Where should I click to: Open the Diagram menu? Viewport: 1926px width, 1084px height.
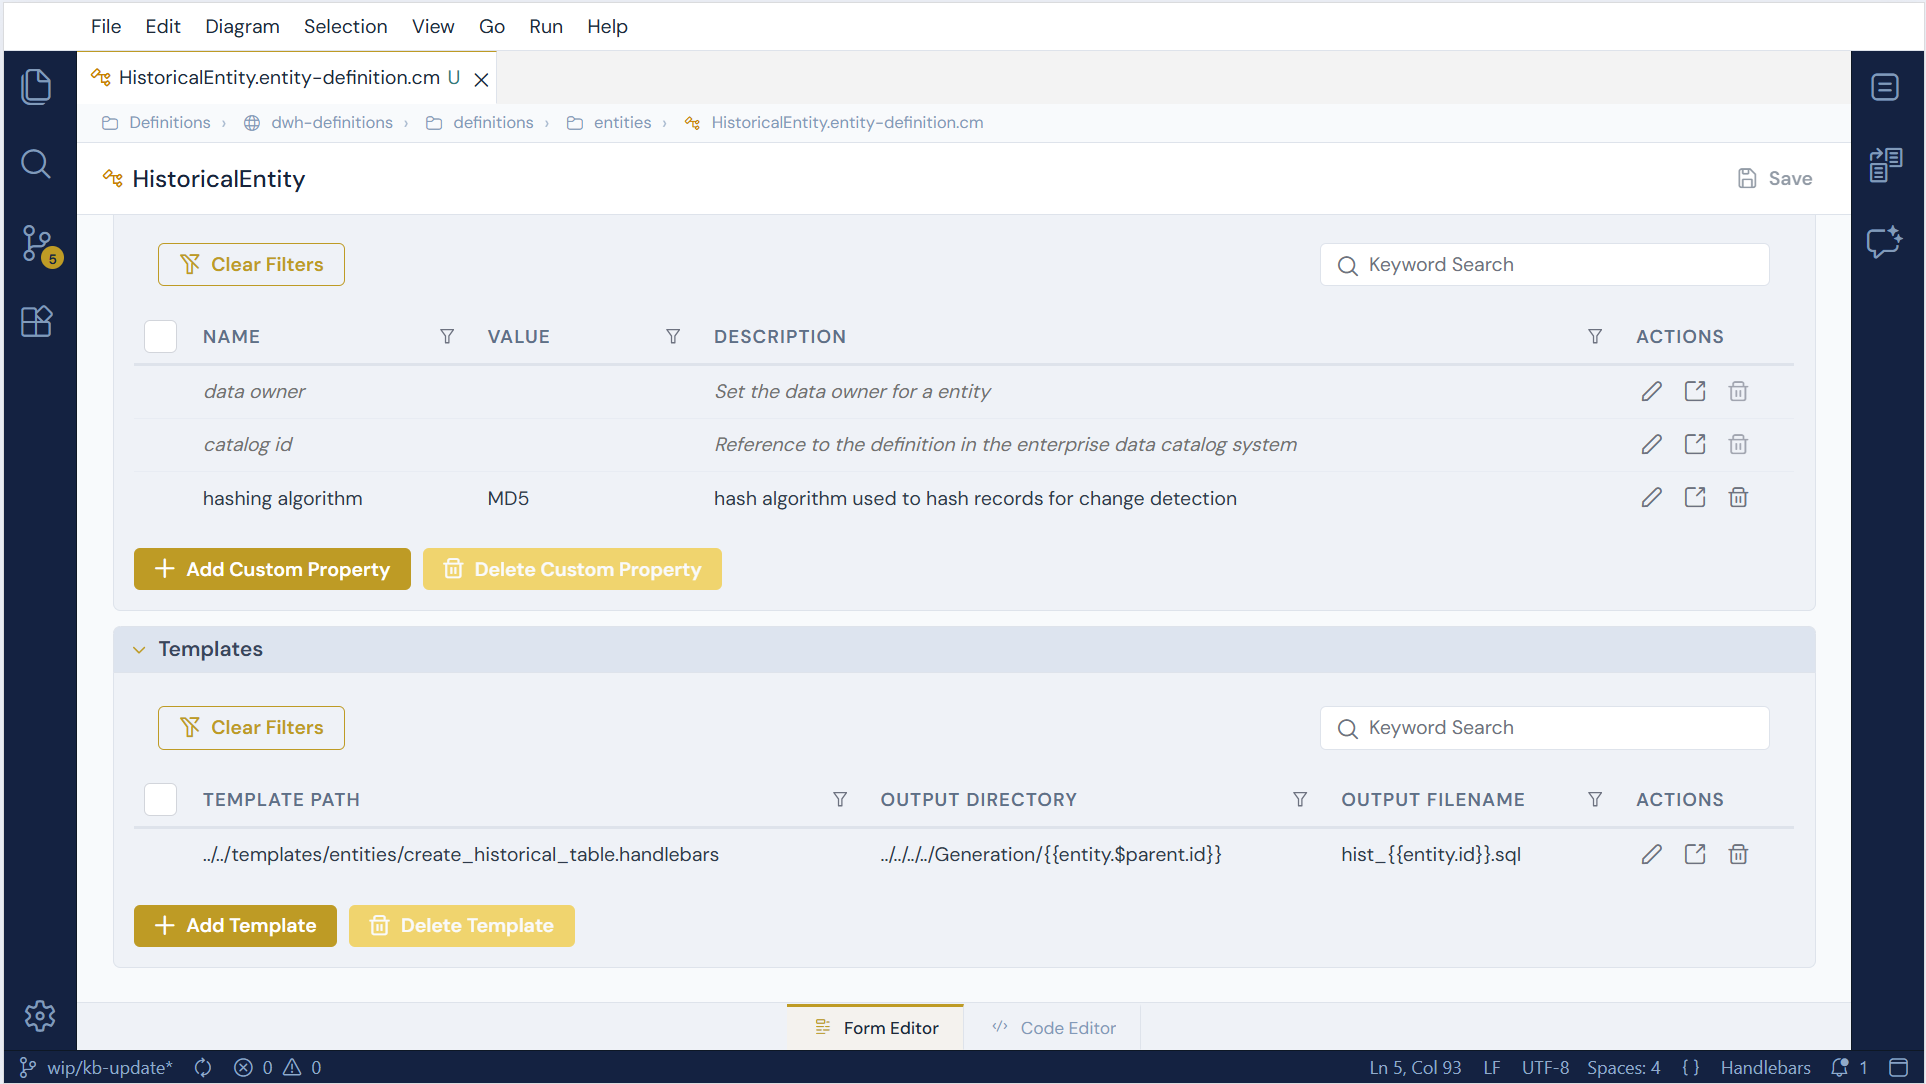[x=242, y=27]
